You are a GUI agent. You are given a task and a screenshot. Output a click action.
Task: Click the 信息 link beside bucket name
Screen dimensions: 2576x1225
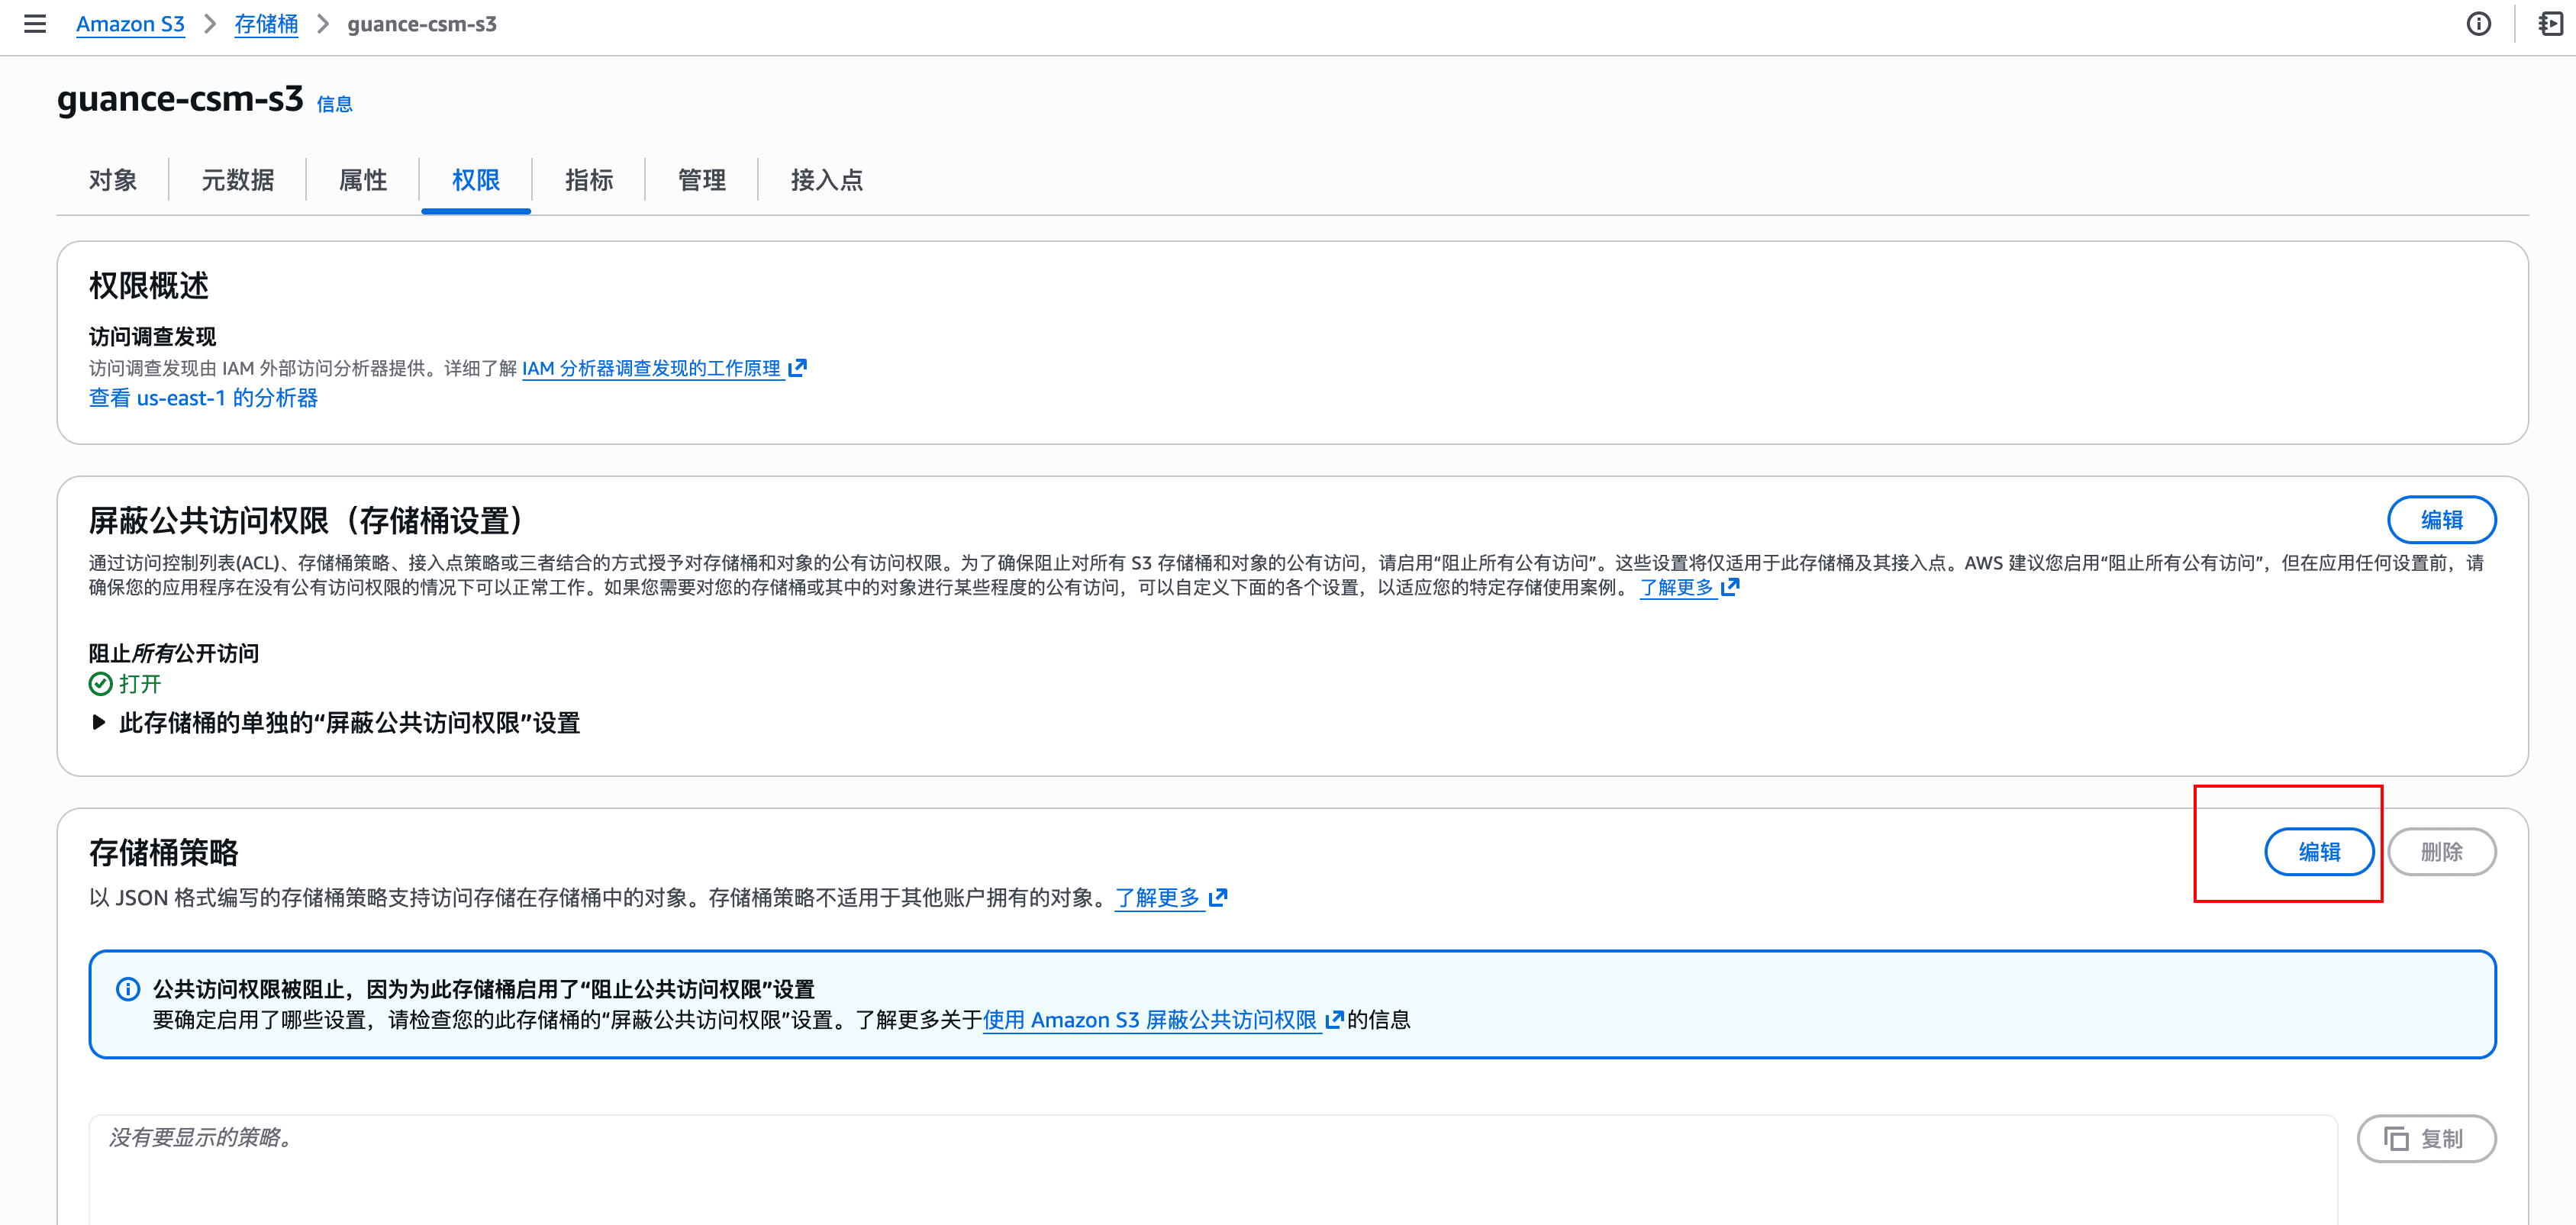click(x=334, y=104)
